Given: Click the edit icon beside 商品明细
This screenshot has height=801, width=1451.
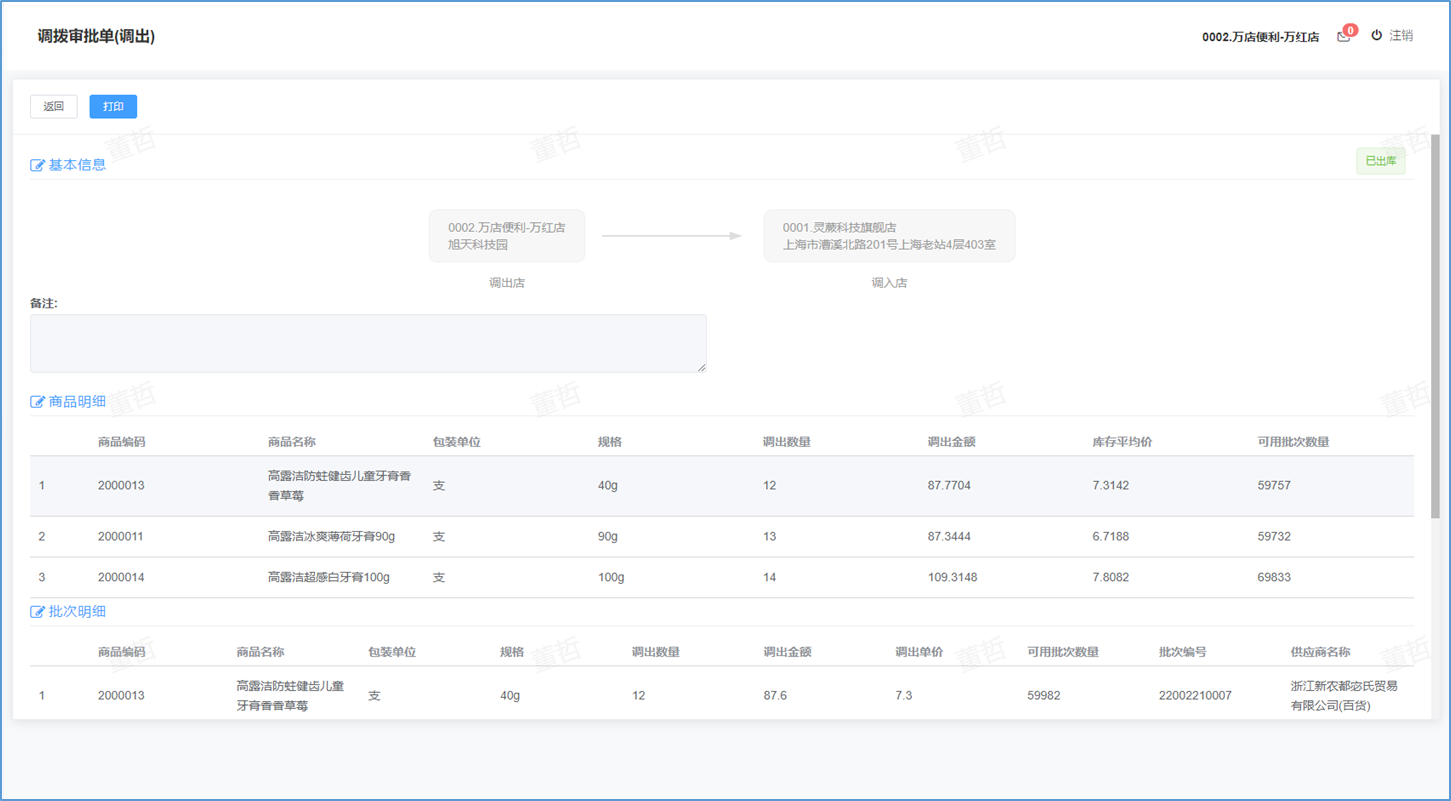Looking at the screenshot, I should (x=38, y=402).
